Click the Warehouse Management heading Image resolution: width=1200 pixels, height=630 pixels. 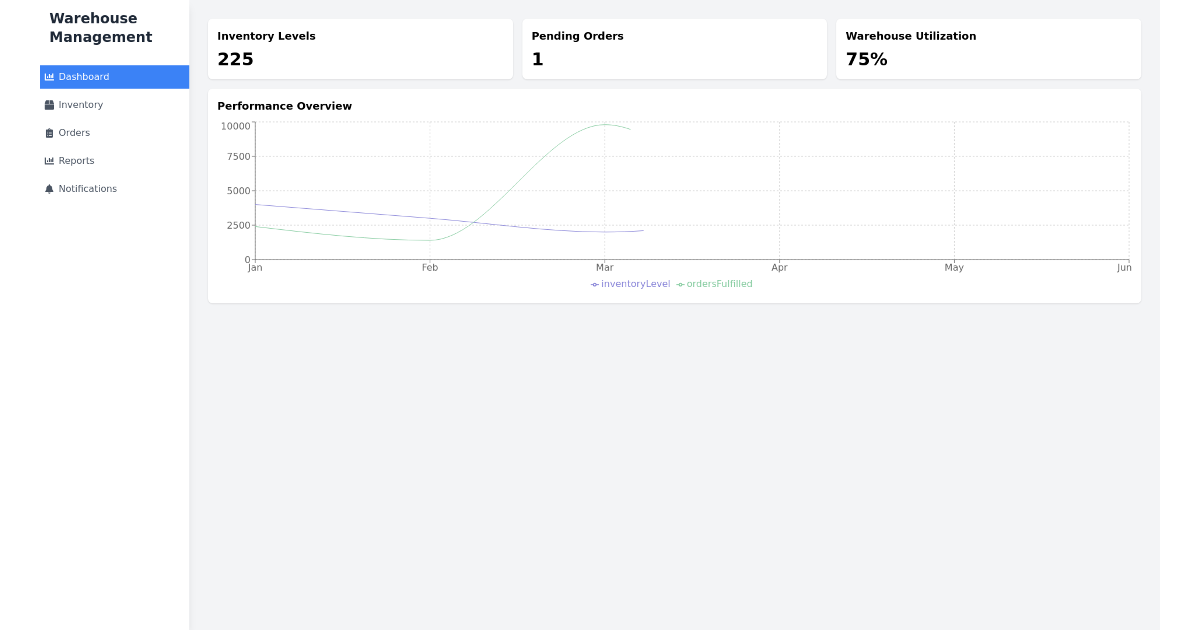(100, 27)
